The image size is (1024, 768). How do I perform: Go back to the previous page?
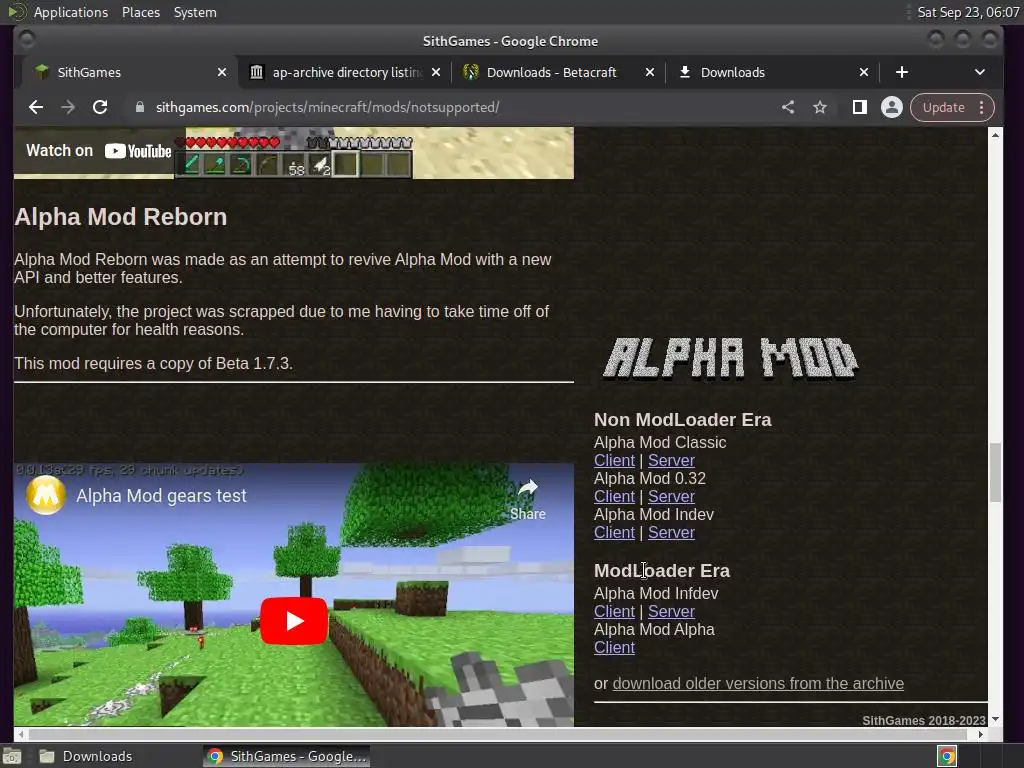(36, 107)
